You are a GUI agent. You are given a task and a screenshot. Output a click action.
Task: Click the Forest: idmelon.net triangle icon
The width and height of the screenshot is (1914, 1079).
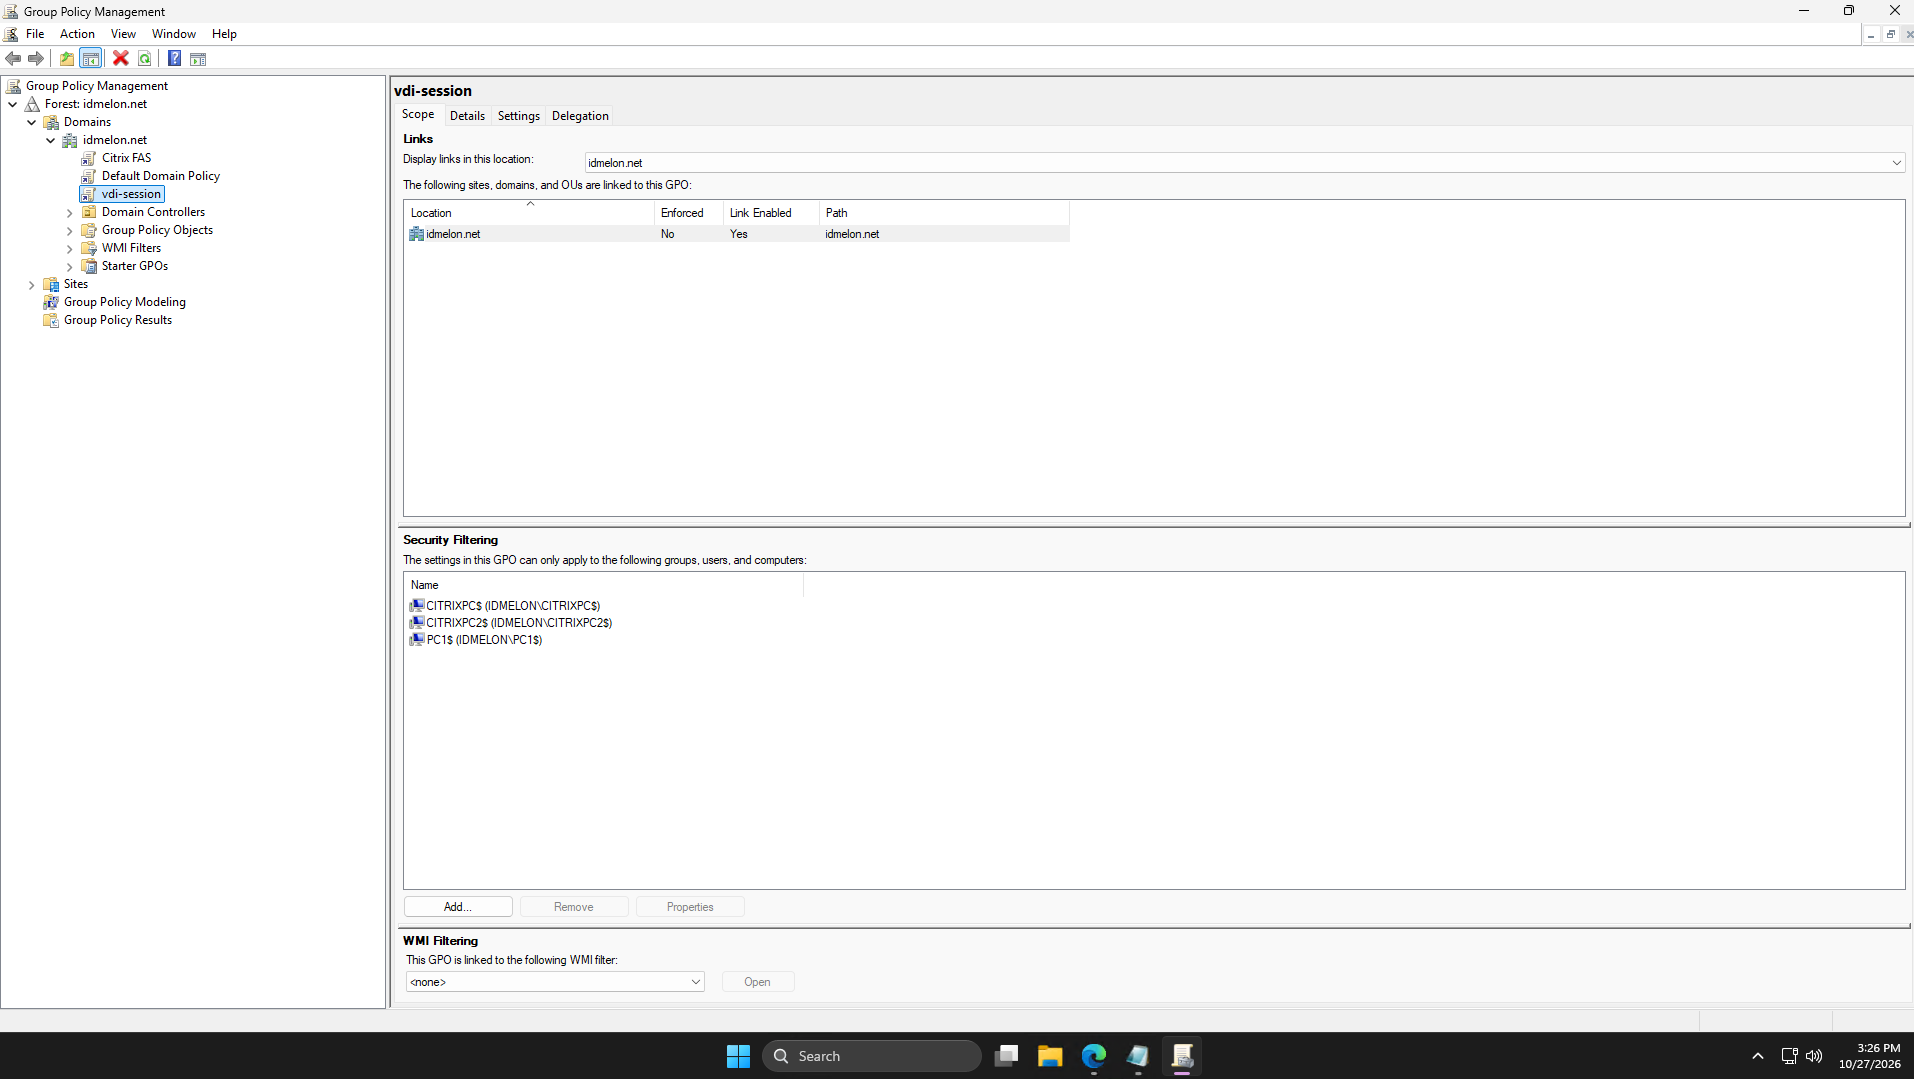point(32,104)
